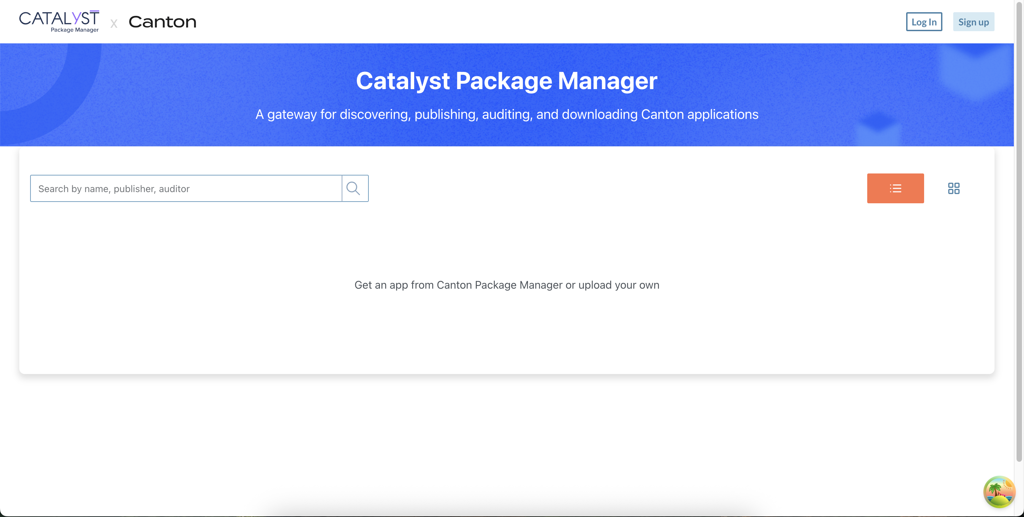Click the small "Package Manager" text under Catalyst
The image size is (1024, 517).
coord(75,30)
